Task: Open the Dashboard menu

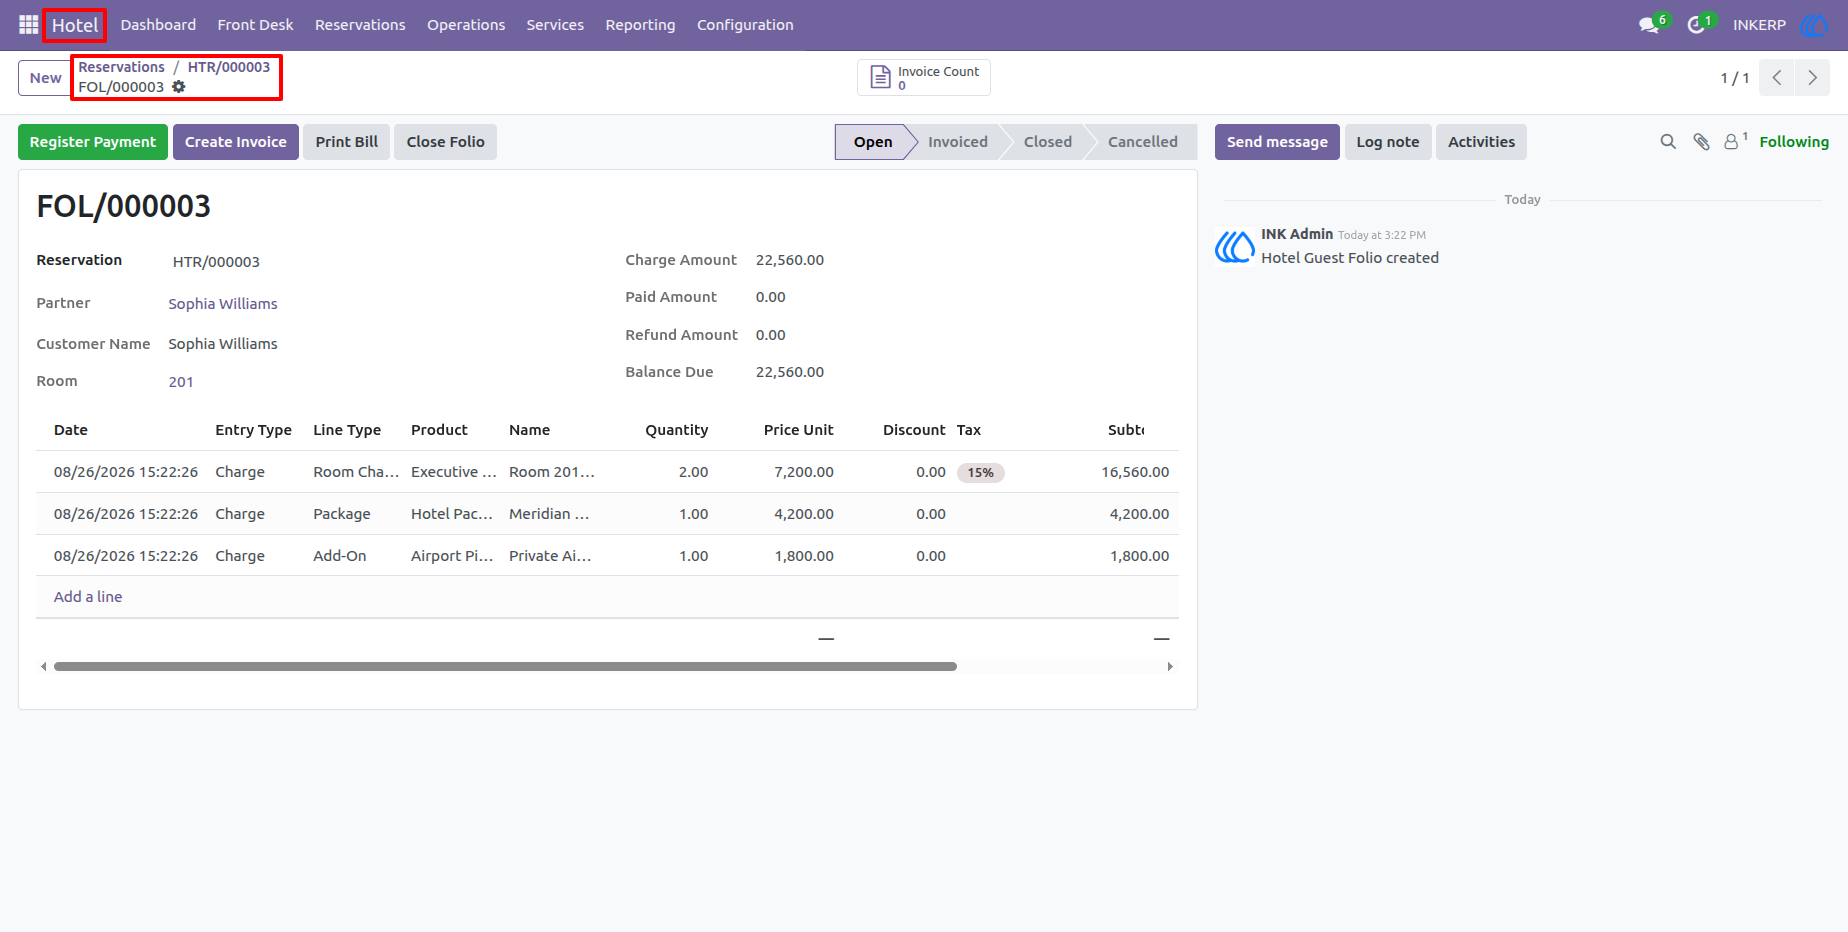Action: pyautogui.click(x=158, y=25)
